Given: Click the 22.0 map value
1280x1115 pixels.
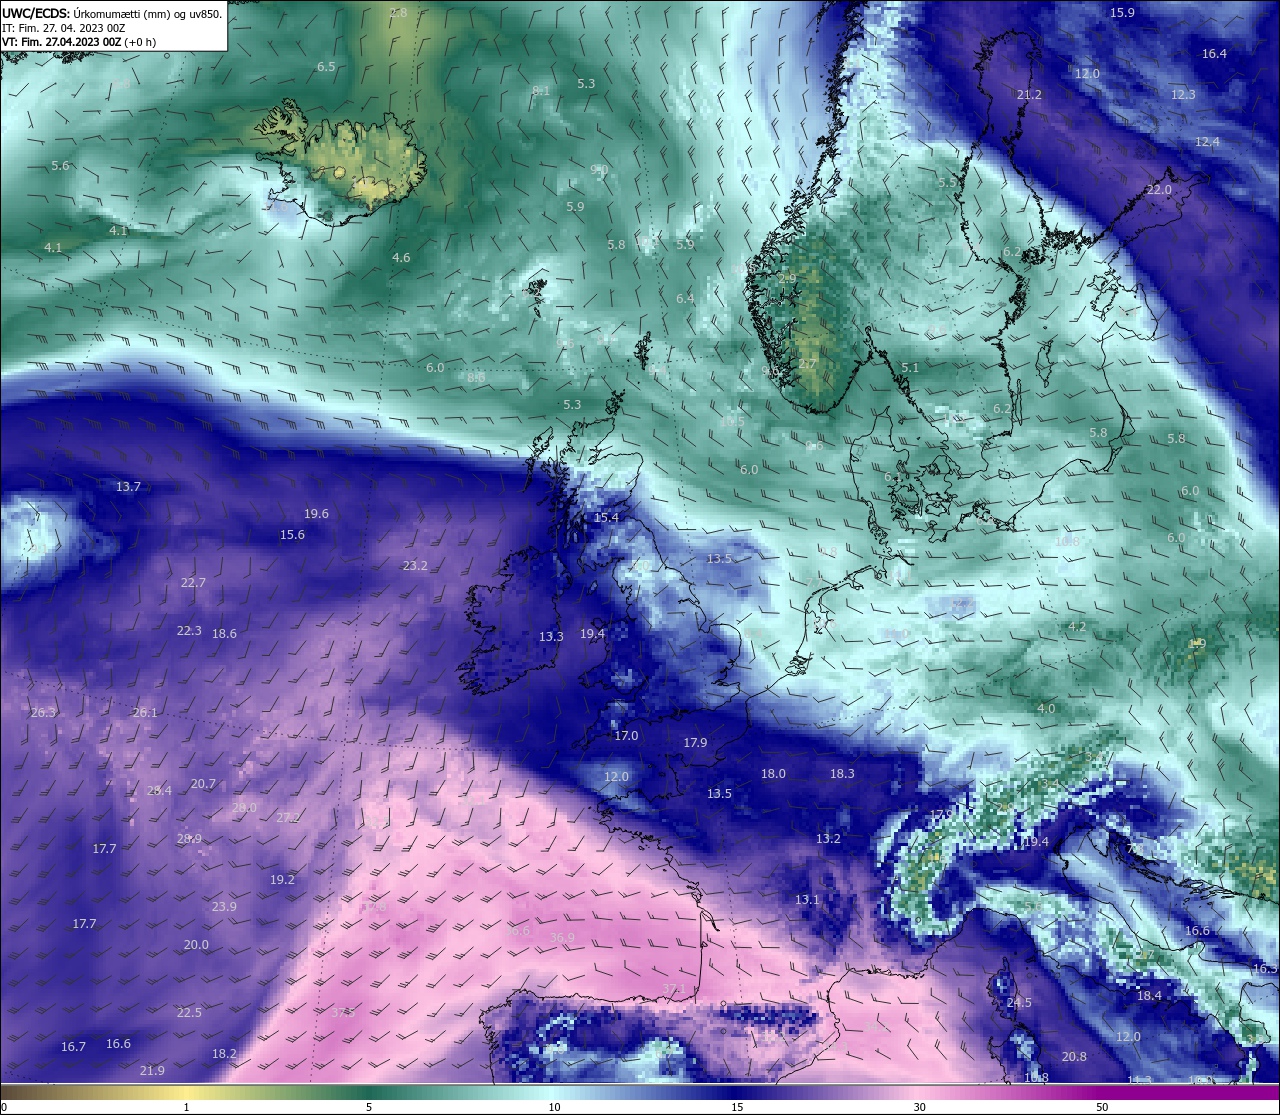Looking at the screenshot, I should (1159, 190).
